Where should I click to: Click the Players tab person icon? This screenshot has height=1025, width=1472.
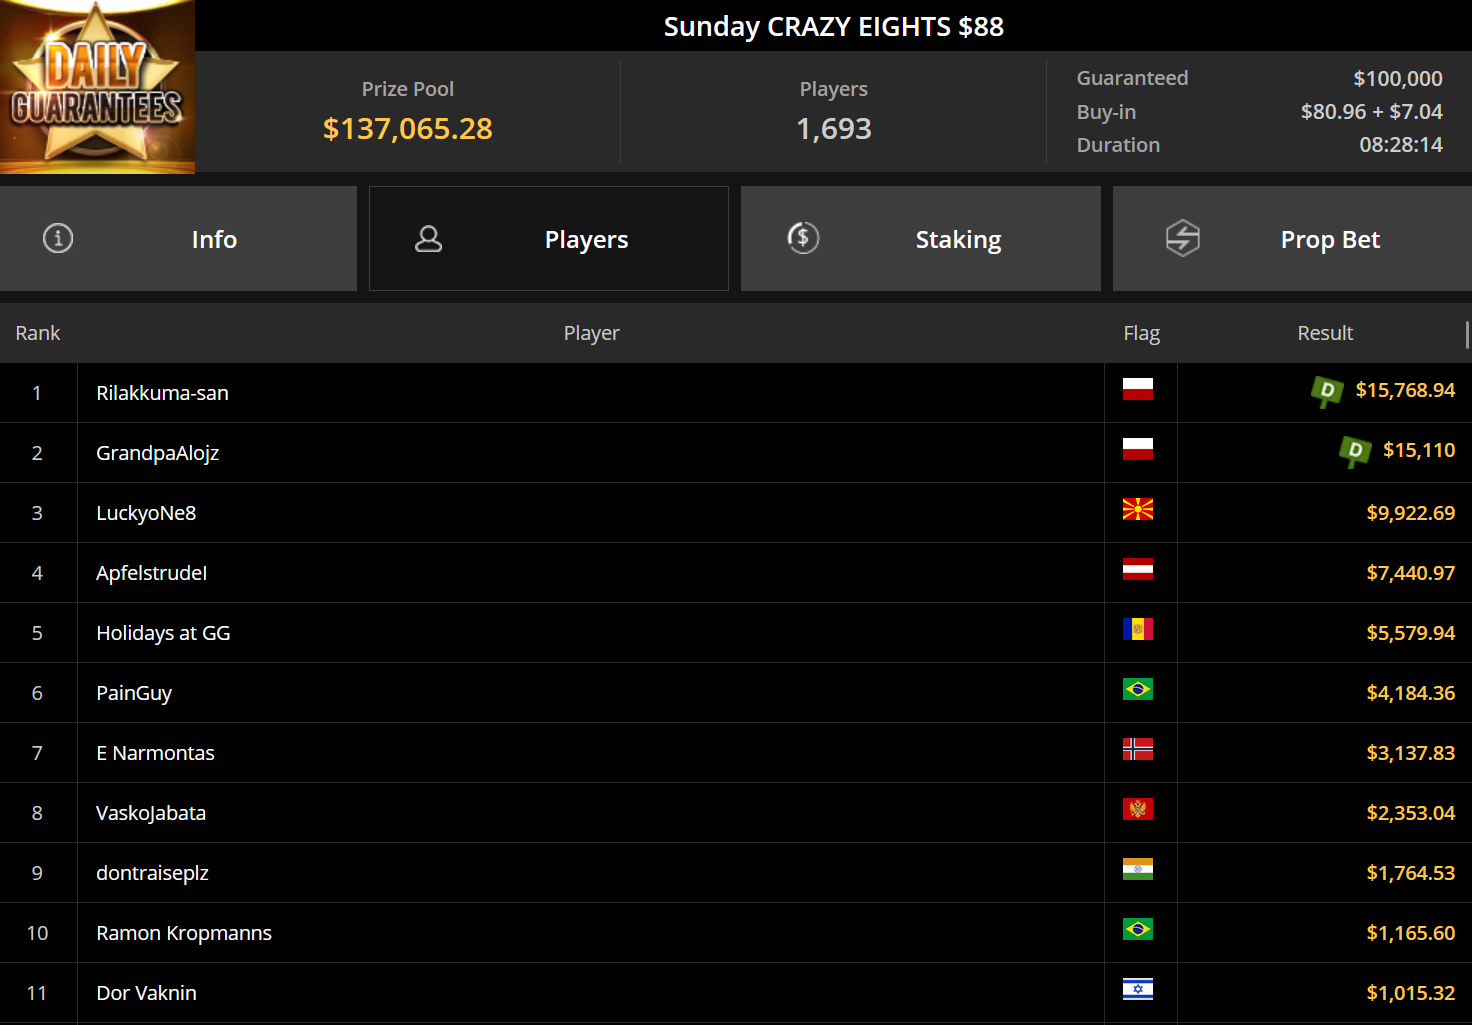(428, 239)
